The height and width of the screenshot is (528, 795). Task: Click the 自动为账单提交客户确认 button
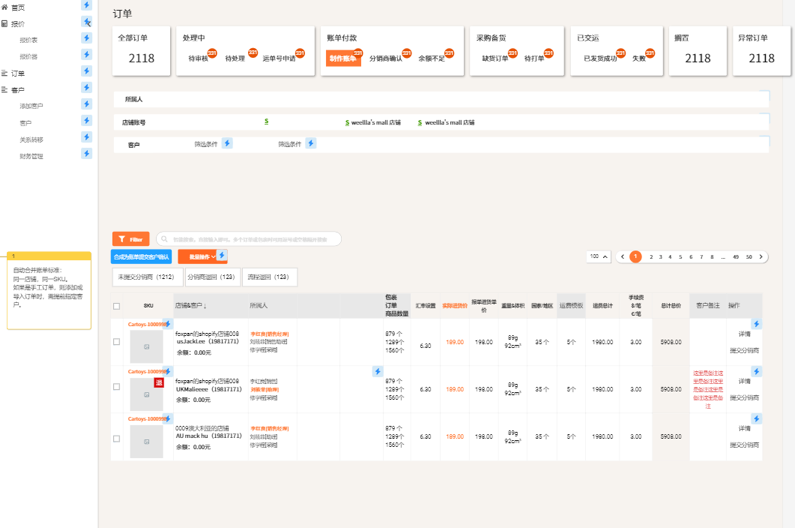[x=142, y=257]
